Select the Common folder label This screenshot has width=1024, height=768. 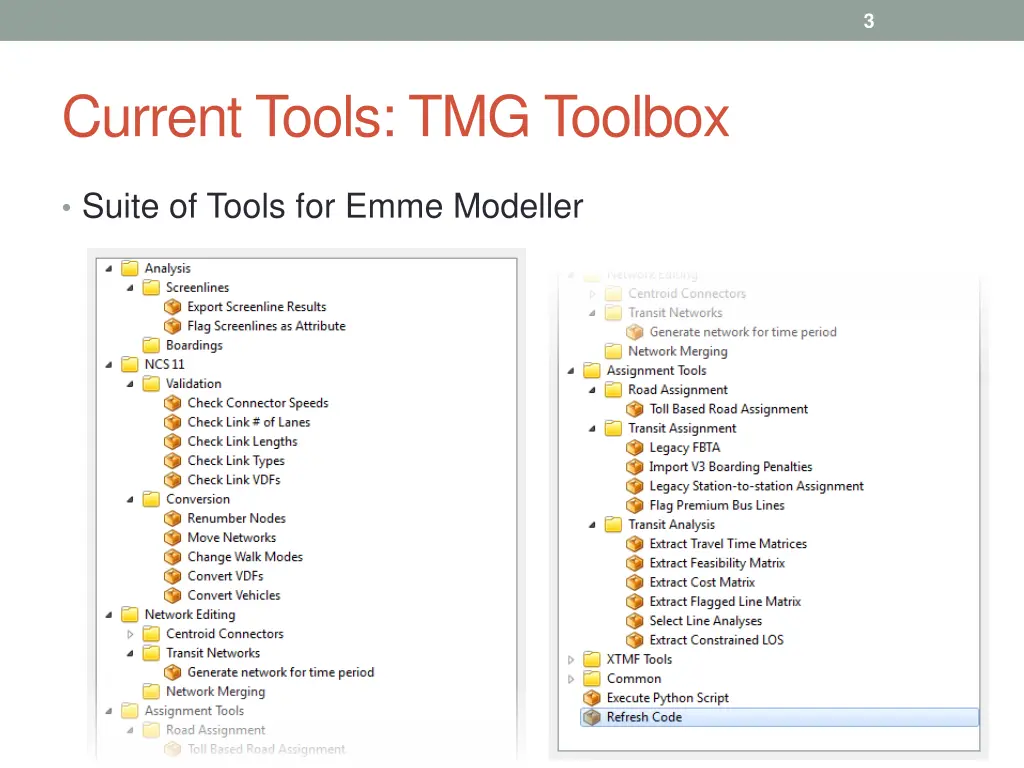click(633, 679)
